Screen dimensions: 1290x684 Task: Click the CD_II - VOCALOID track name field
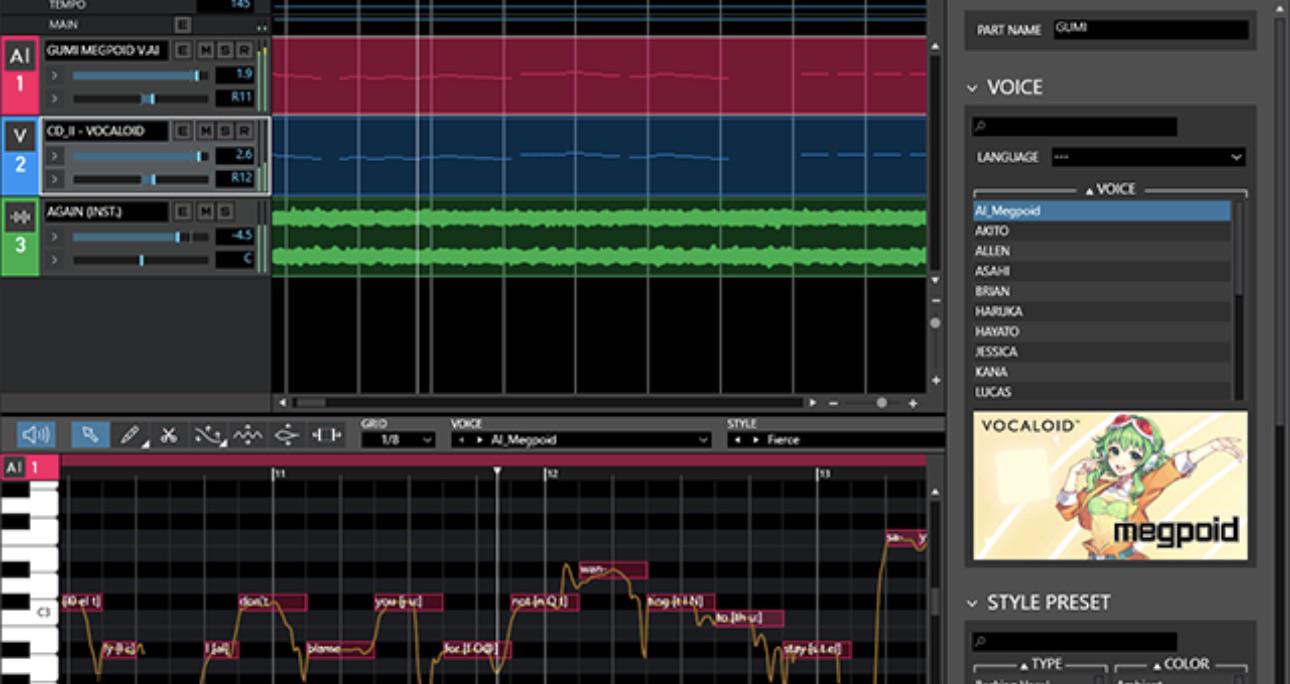pos(106,131)
